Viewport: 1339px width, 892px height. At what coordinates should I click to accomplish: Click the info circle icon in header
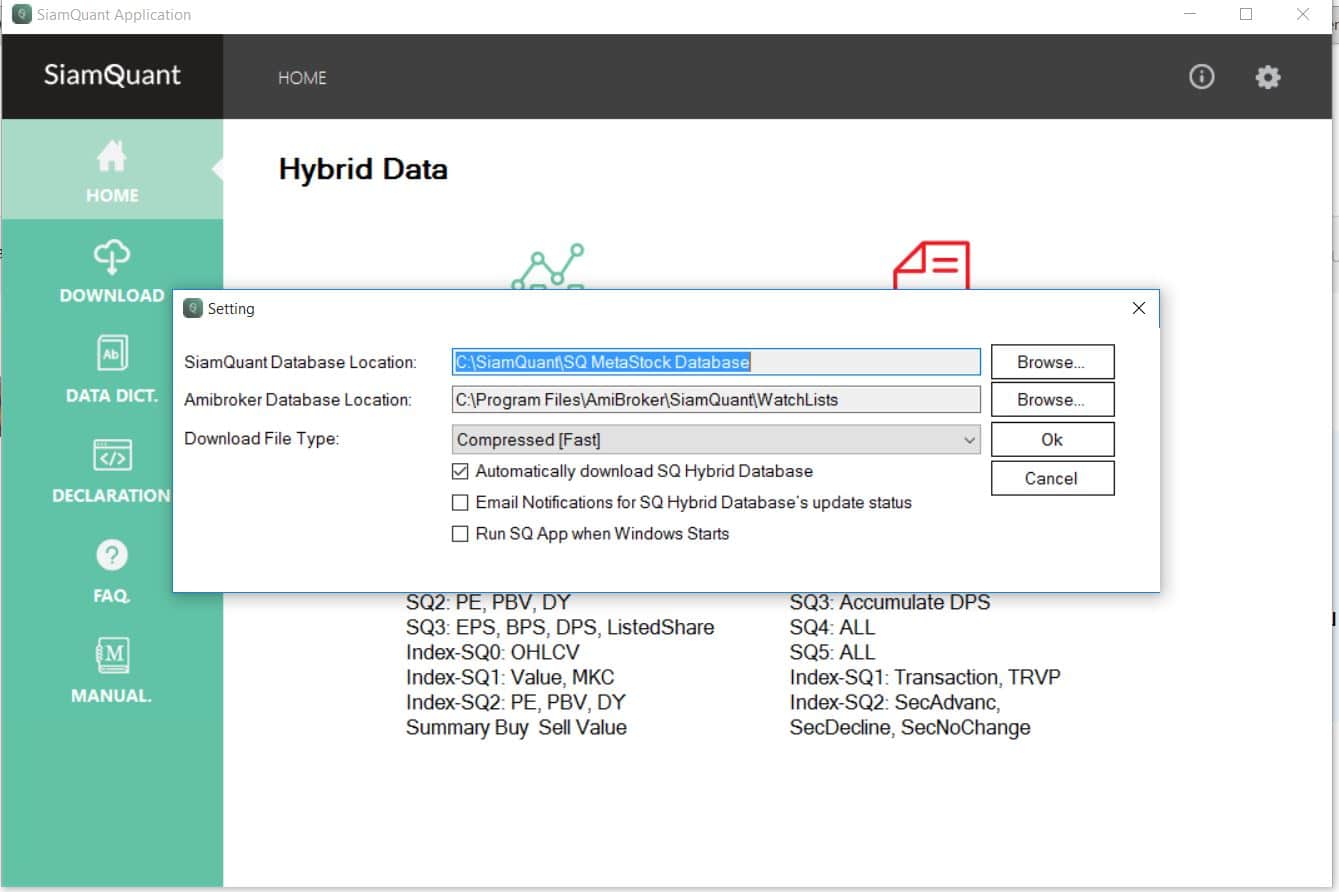click(1201, 77)
